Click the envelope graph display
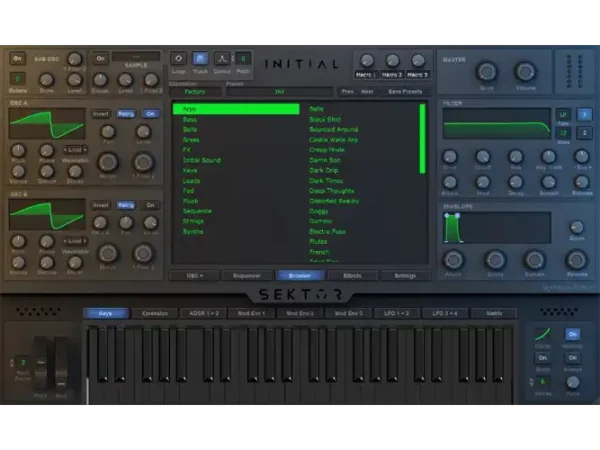The width and height of the screenshot is (600, 450). pyautogui.click(x=497, y=227)
